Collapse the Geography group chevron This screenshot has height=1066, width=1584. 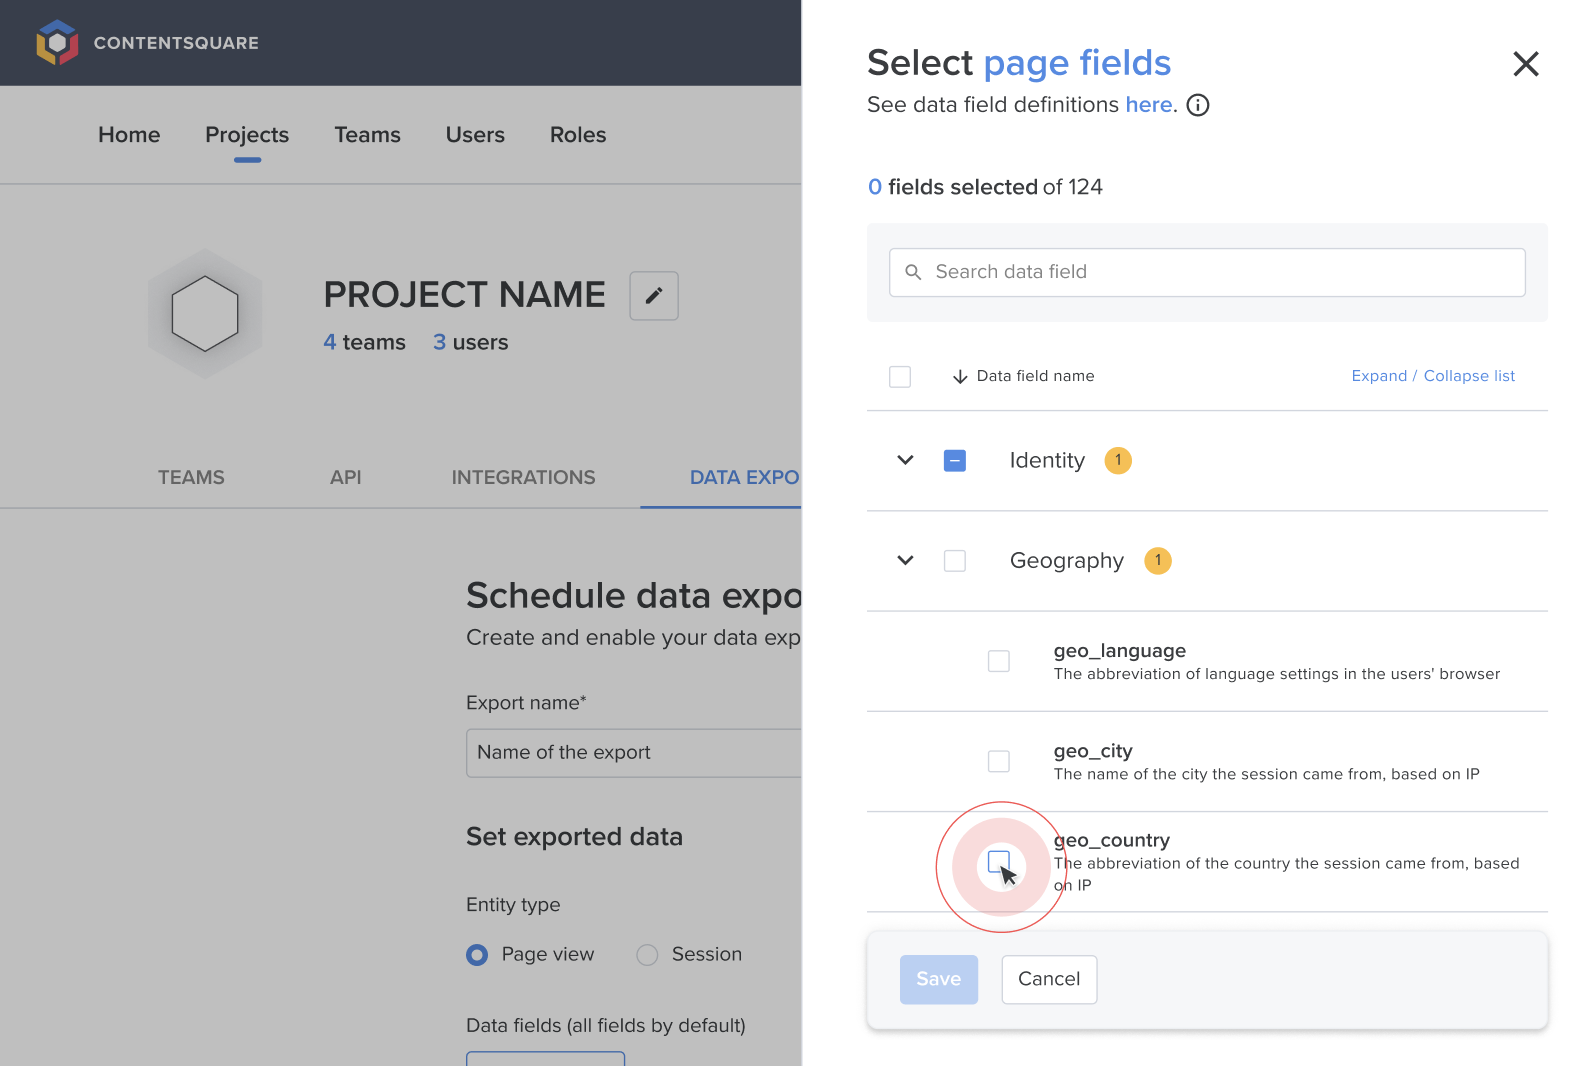click(905, 560)
